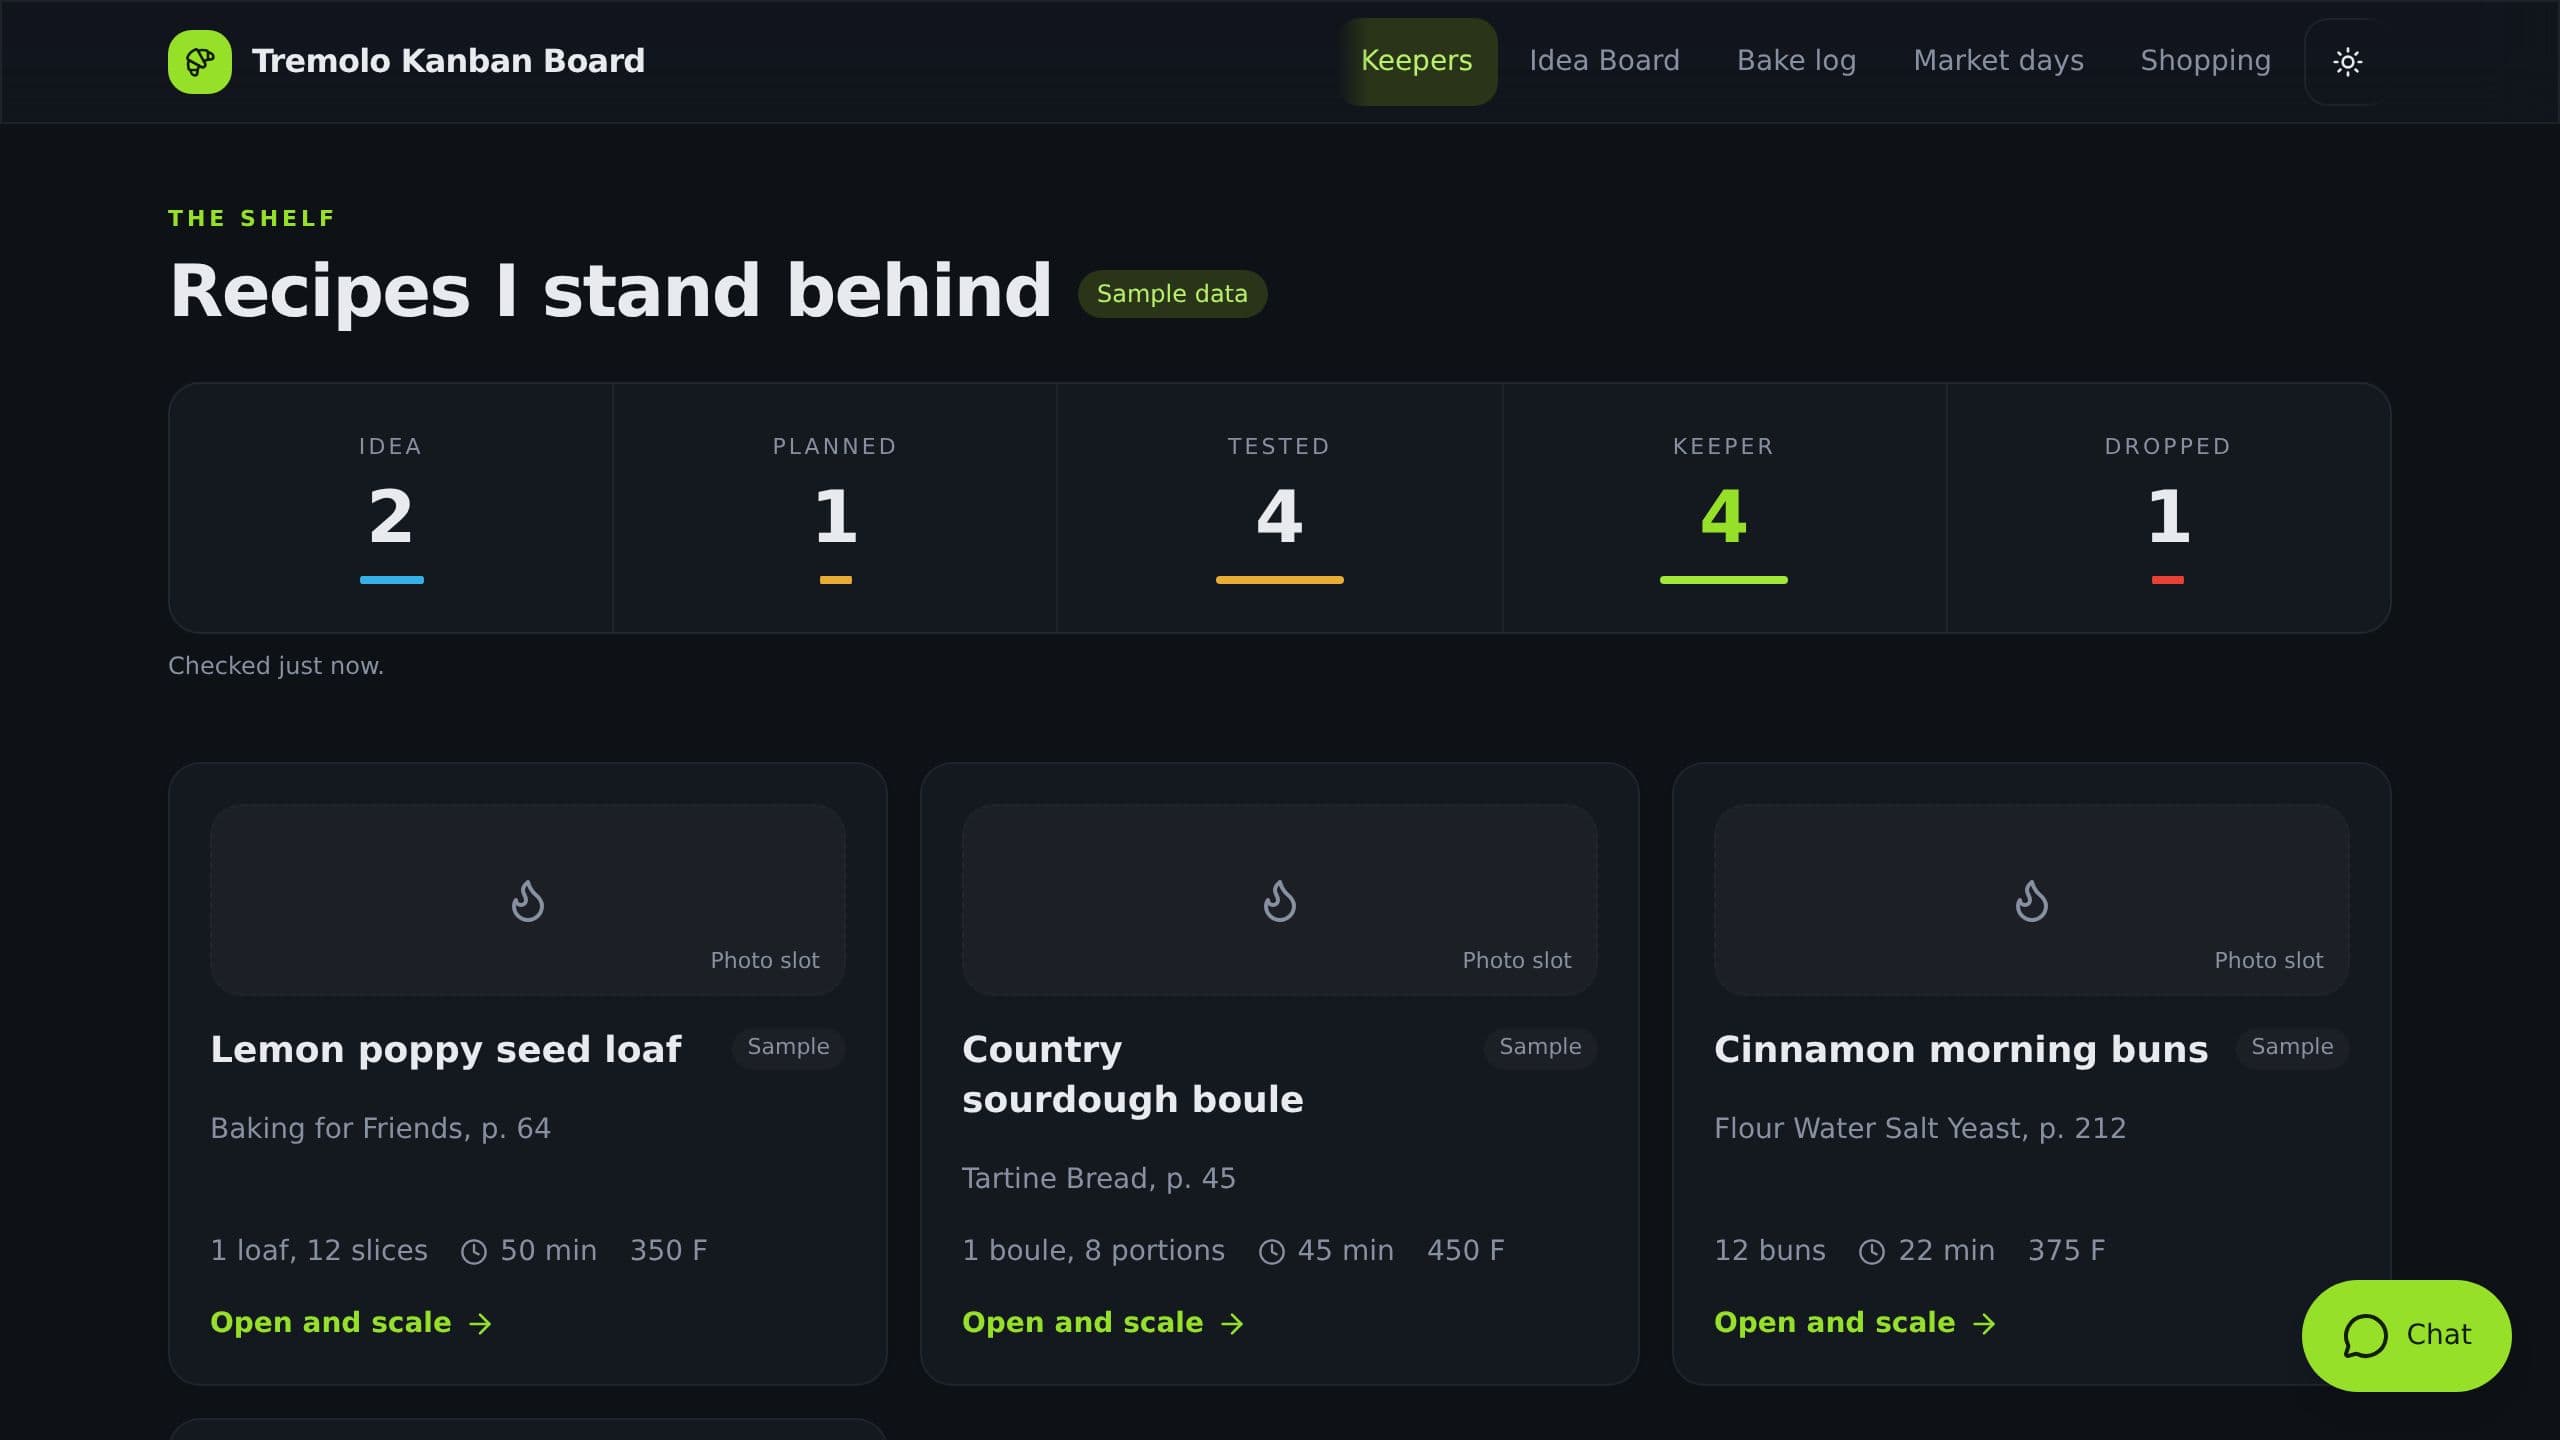Switch to the Idea Board tab
The width and height of the screenshot is (2560, 1440).
click(1604, 61)
